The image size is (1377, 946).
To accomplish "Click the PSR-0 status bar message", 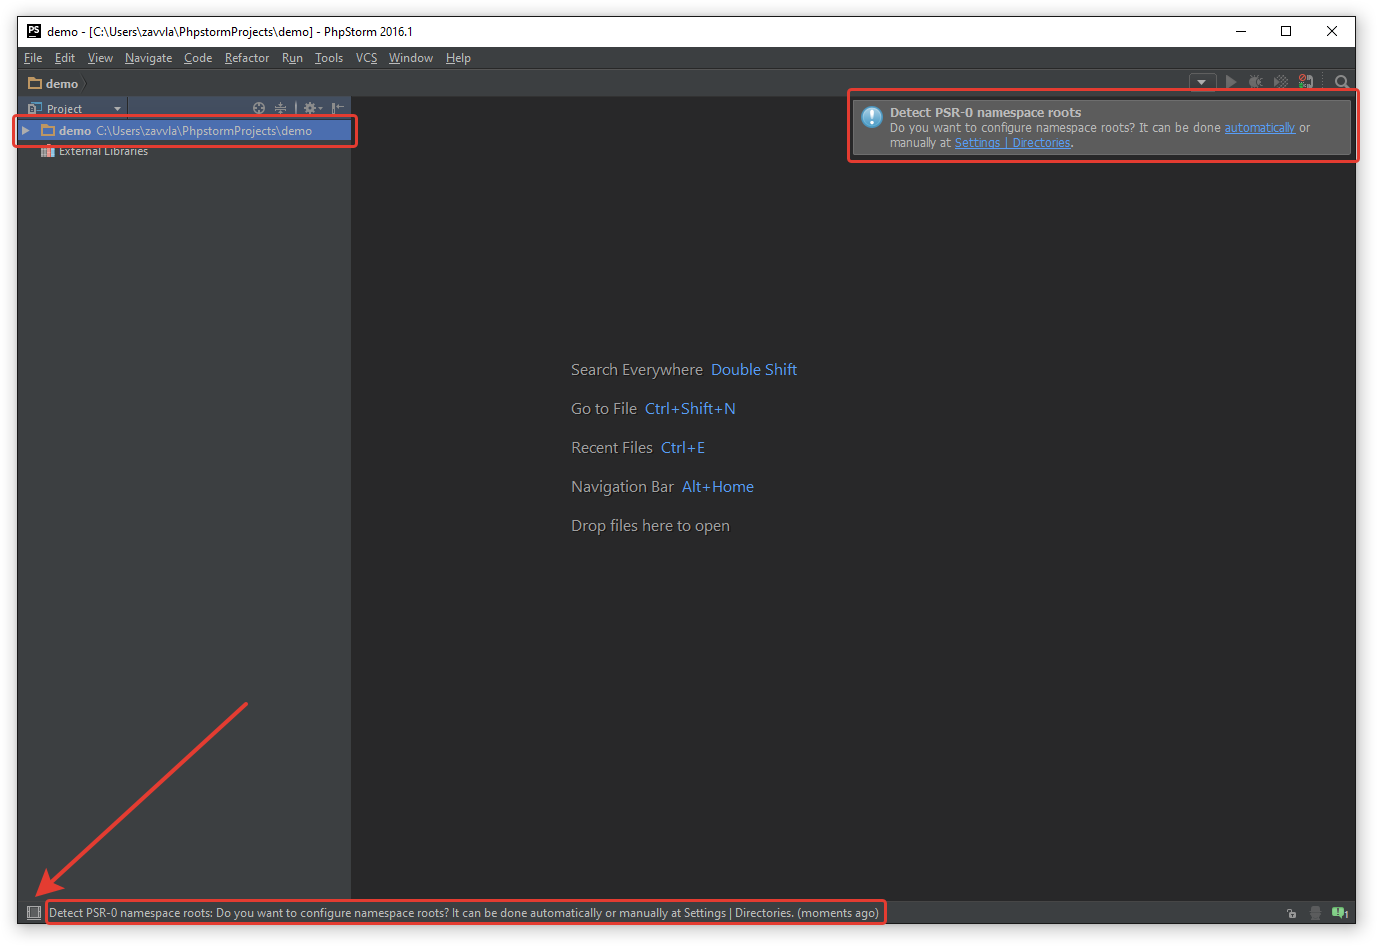I will pos(464,913).
